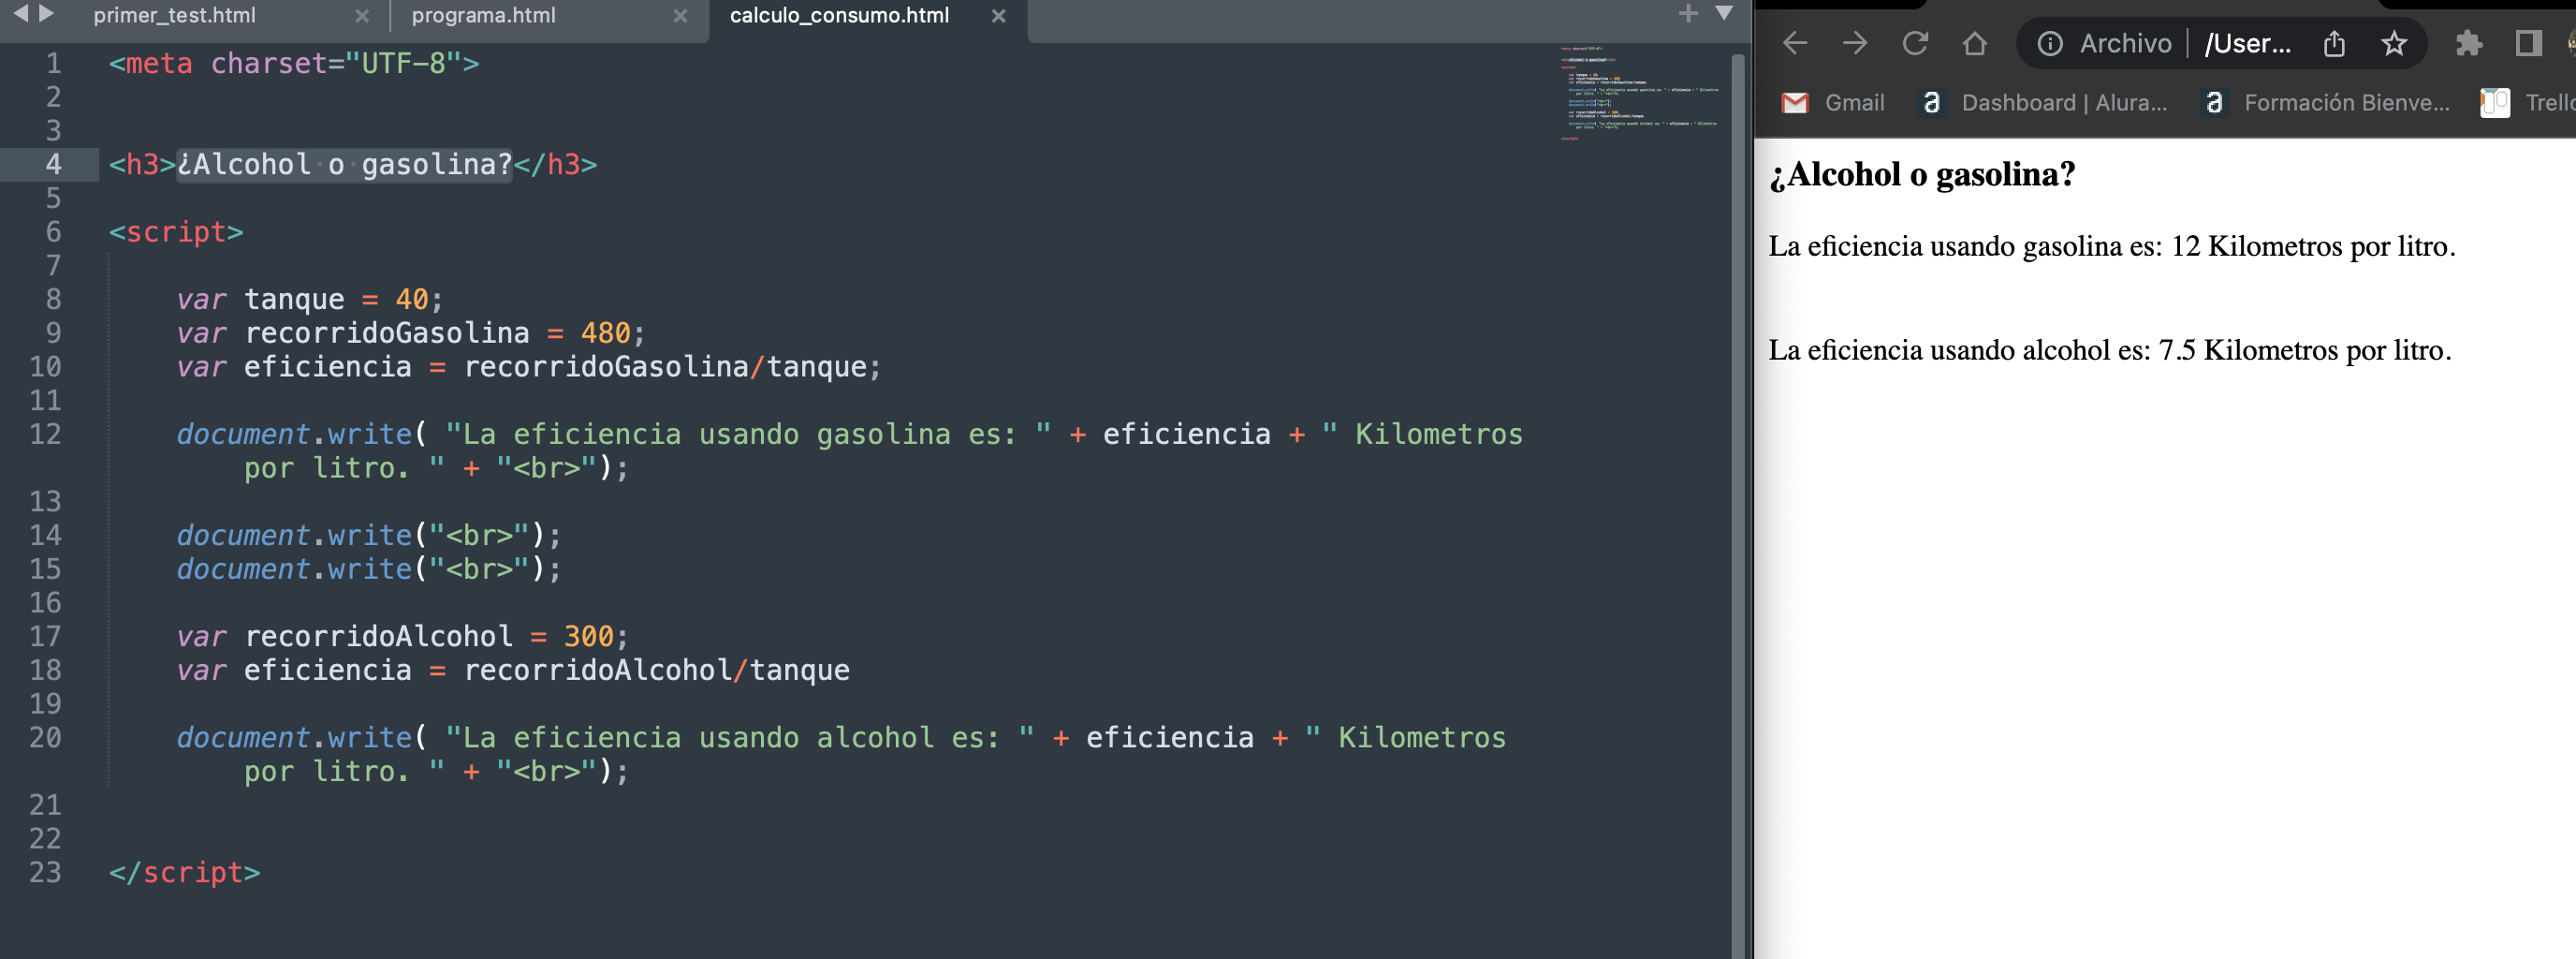Screen dimensions: 2576x959
Task: Go forward in the browser
Action: click(x=1855, y=43)
